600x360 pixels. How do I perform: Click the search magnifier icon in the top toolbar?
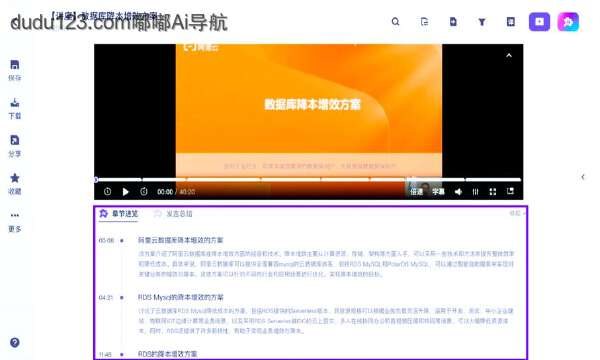tap(395, 22)
